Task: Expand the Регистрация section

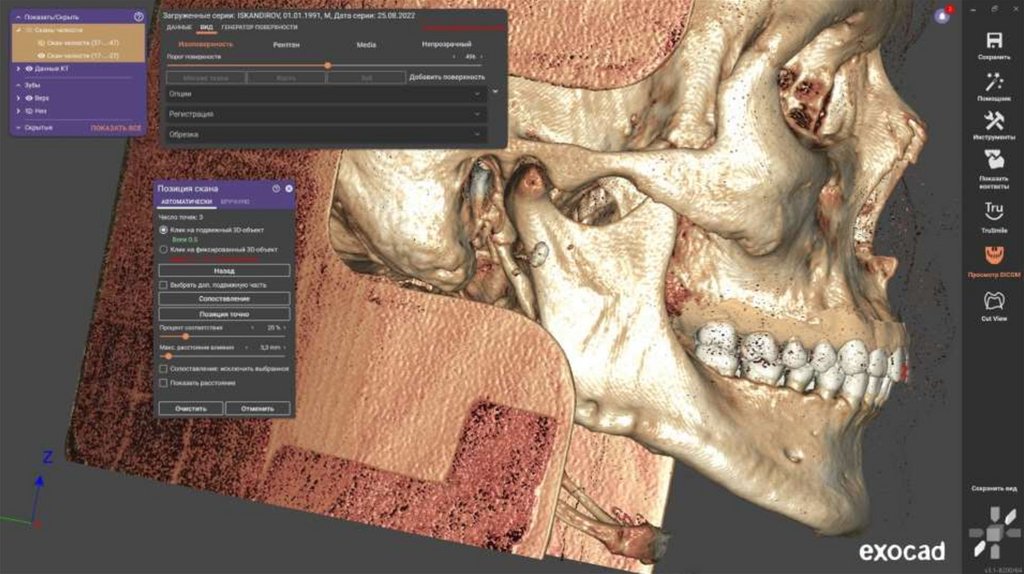Action: tap(326, 114)
